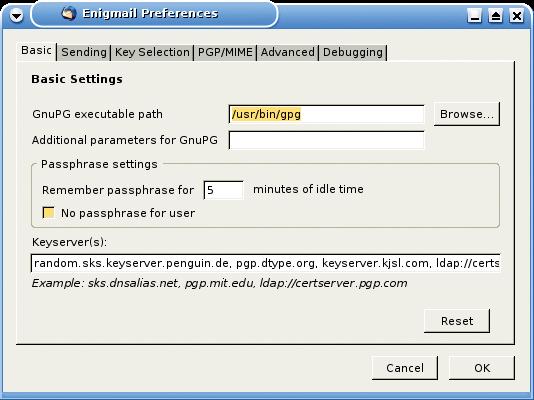This screenshot has height=400, width=534.
Task: Click the GnuPG executable path field
Action: (327, 114)
